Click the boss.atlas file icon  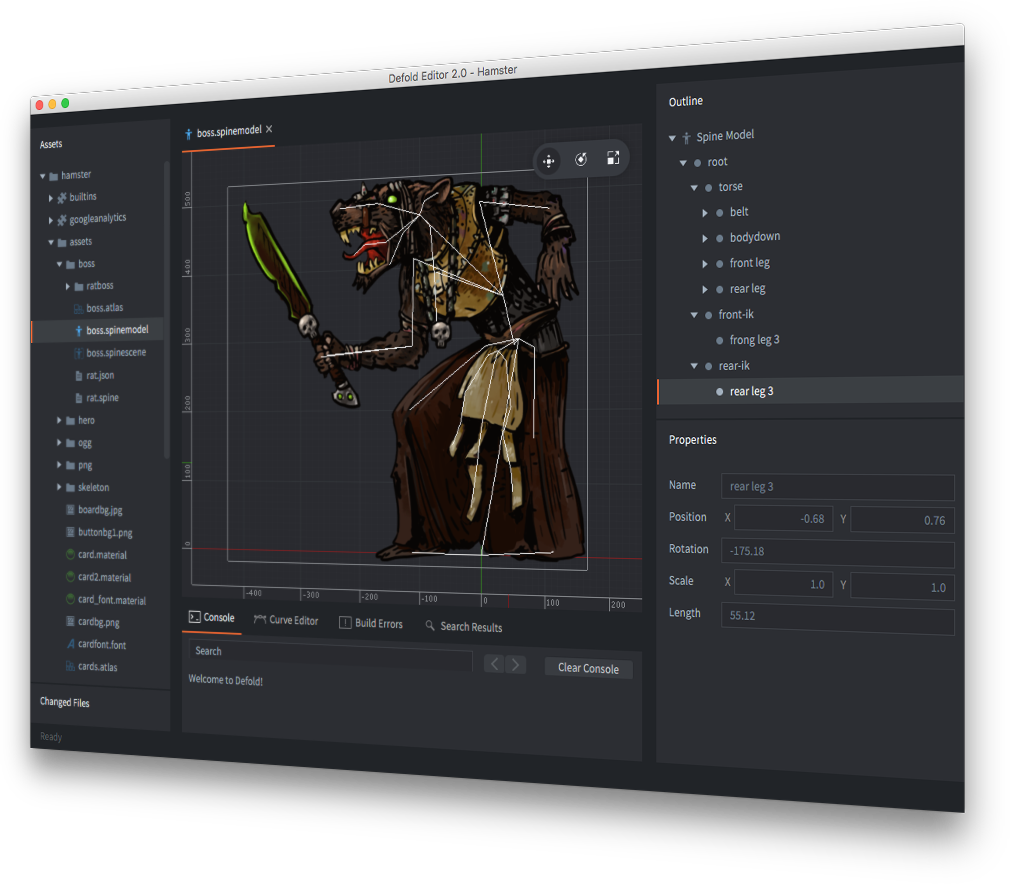[79, 308]
